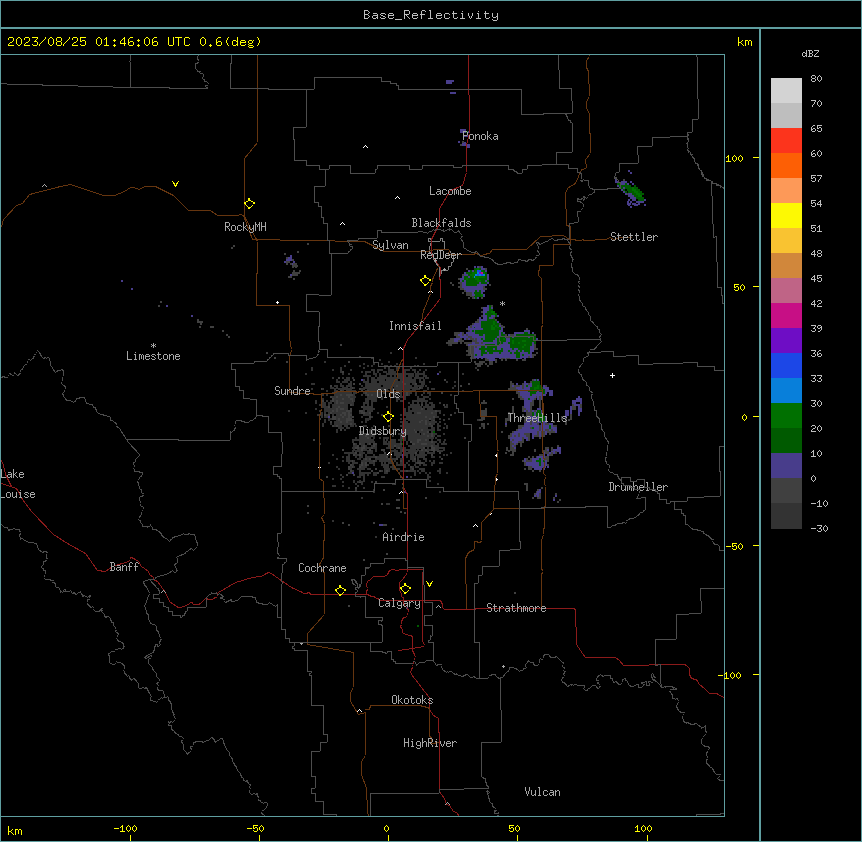Click the Cochrane label
Image resolution: width=862 pixels, height=842 pixels.
tap(322, 568)
